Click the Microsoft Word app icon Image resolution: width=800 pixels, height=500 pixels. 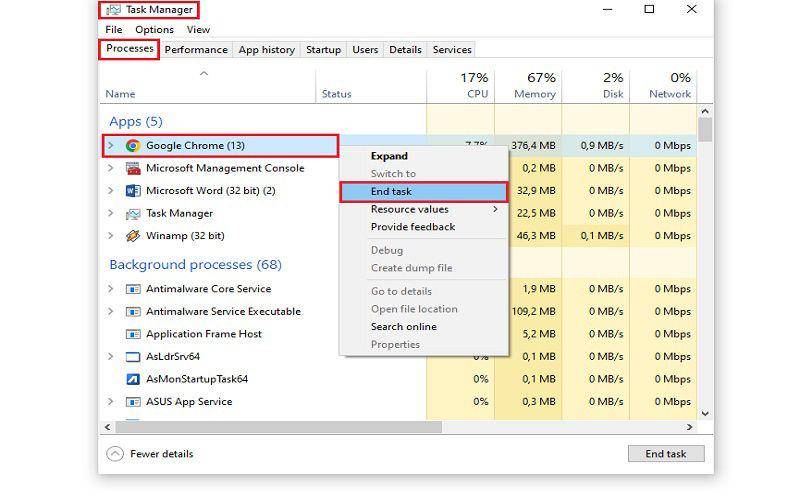[133, 191]
